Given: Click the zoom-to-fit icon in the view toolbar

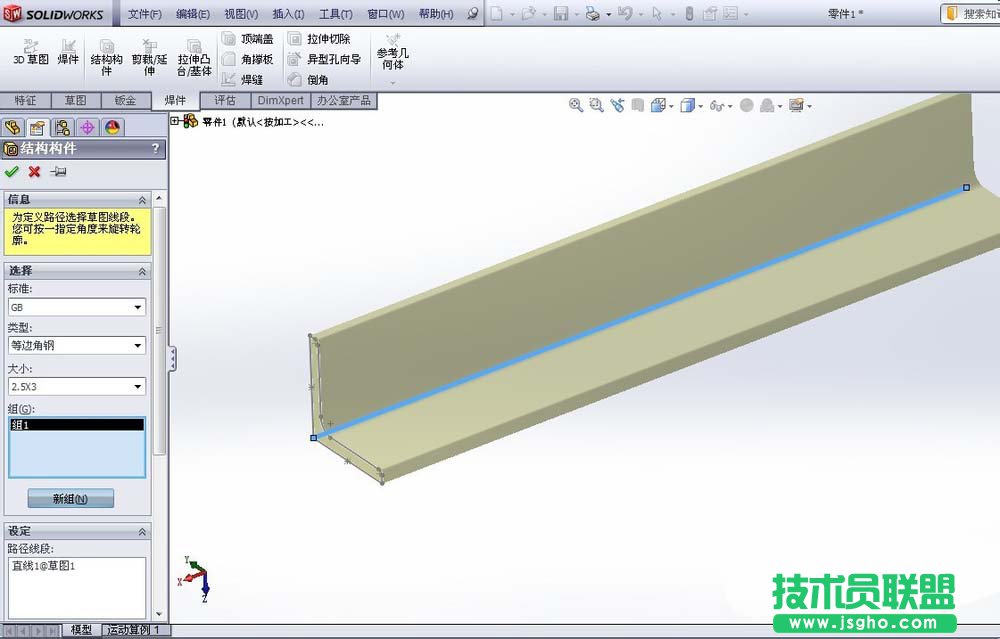Looking at the screenshot, I should coord(578,104).
